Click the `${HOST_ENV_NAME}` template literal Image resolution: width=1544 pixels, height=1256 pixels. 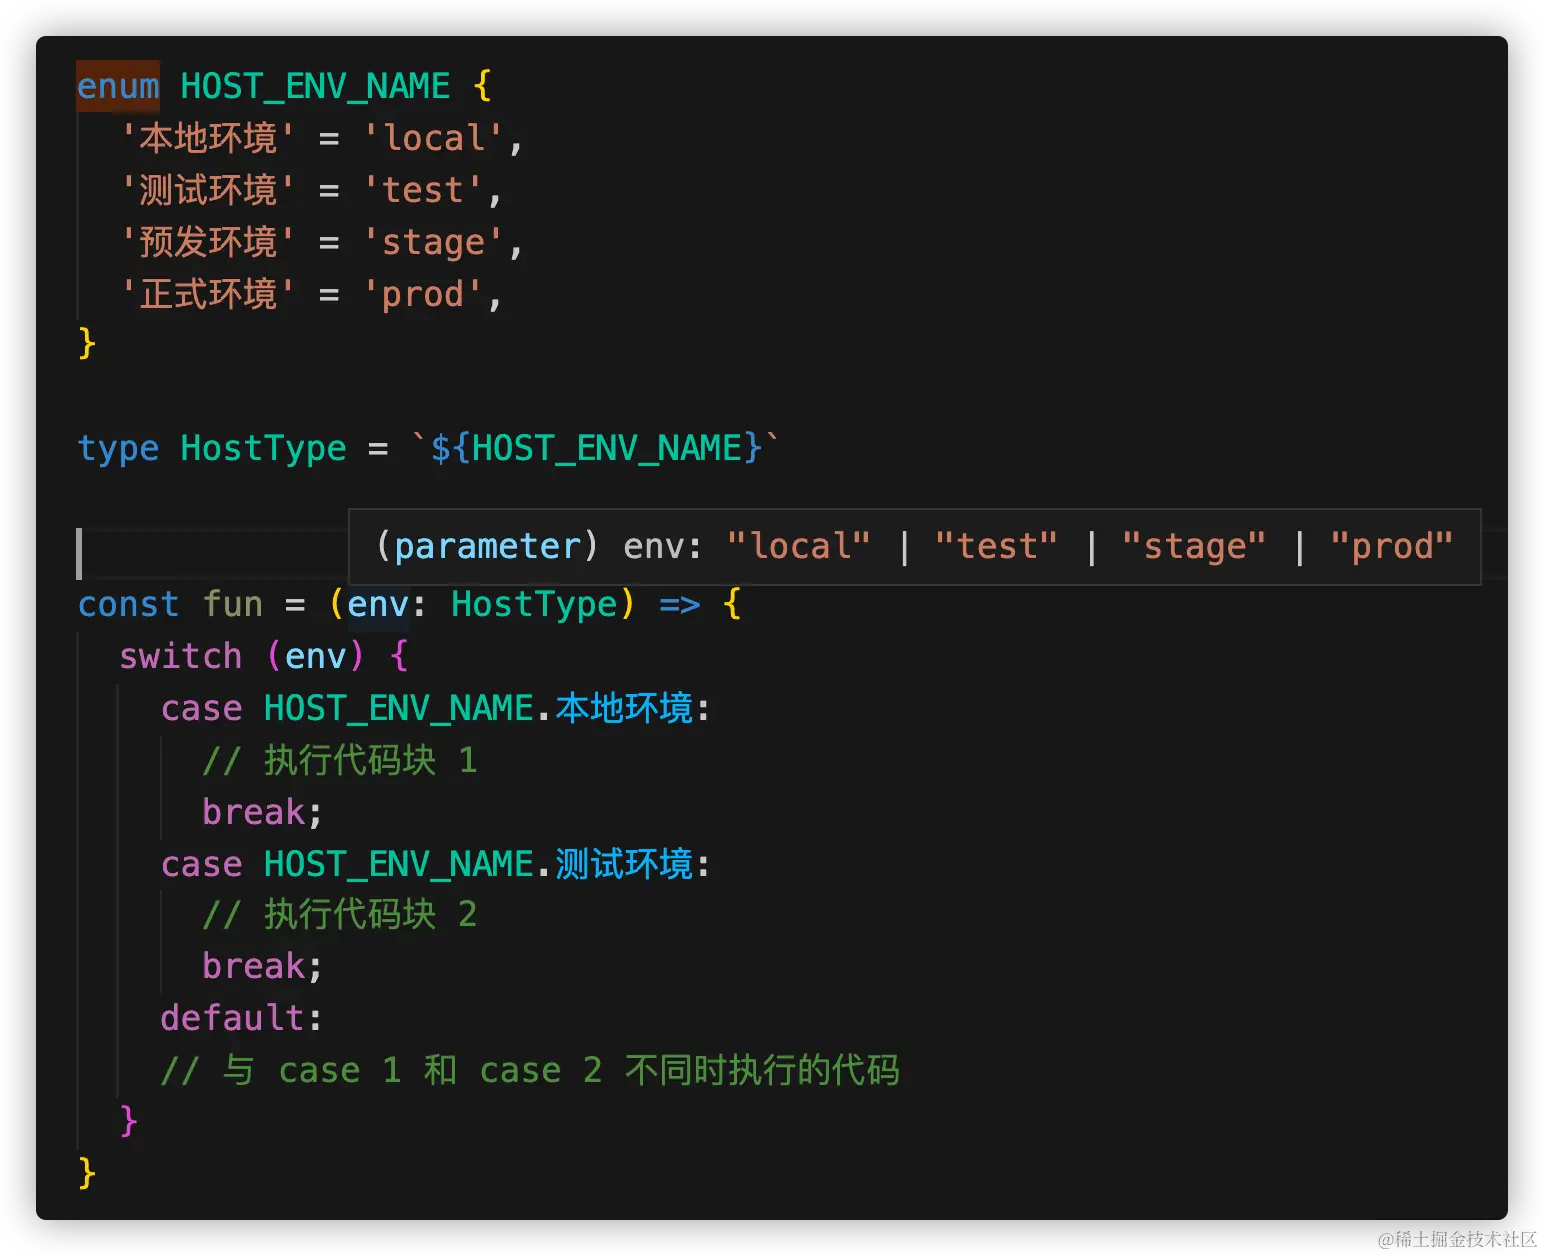[596, 448]
